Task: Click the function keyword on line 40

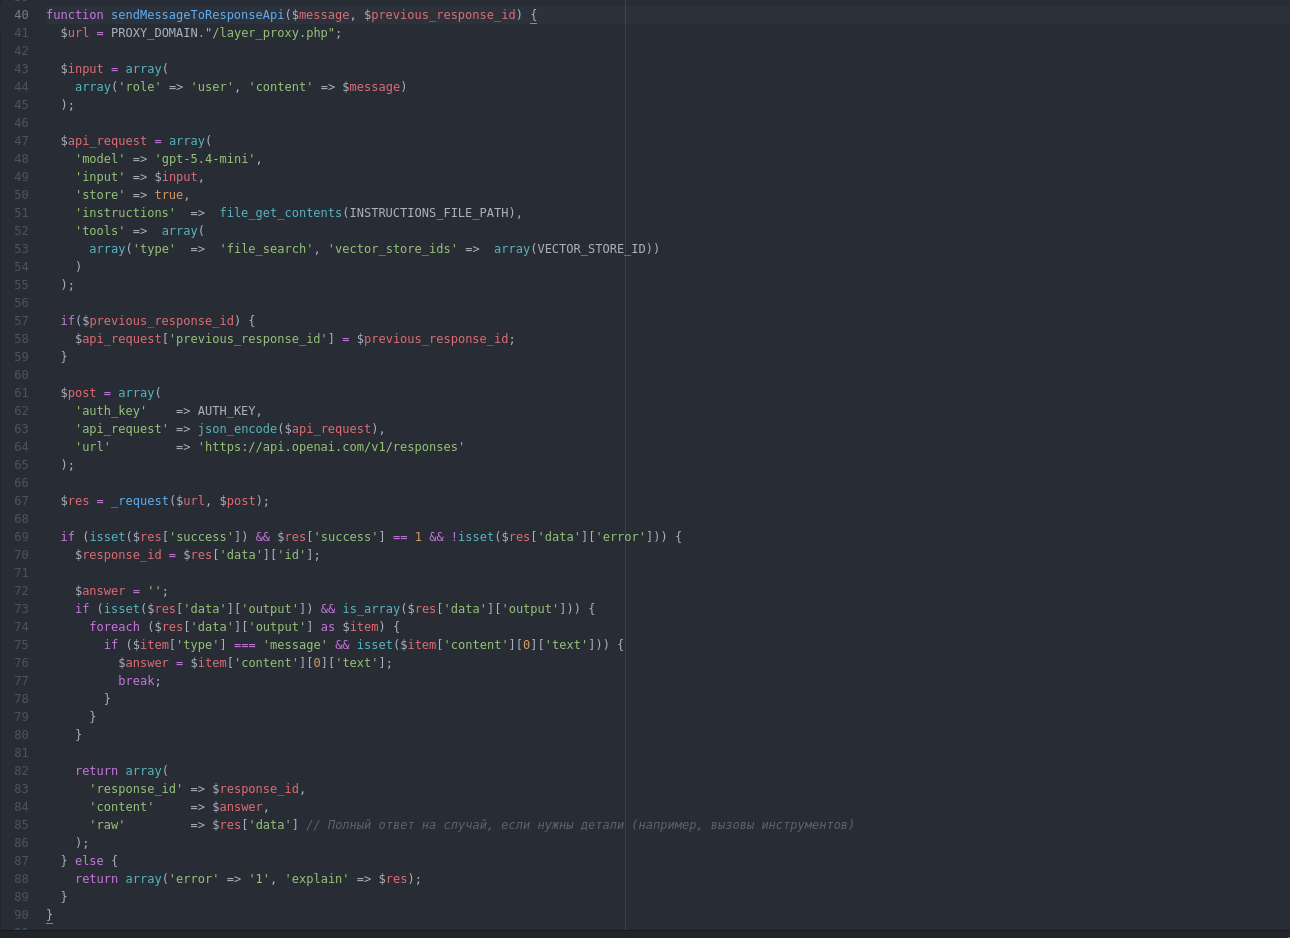Action: (x=75, y=15)
